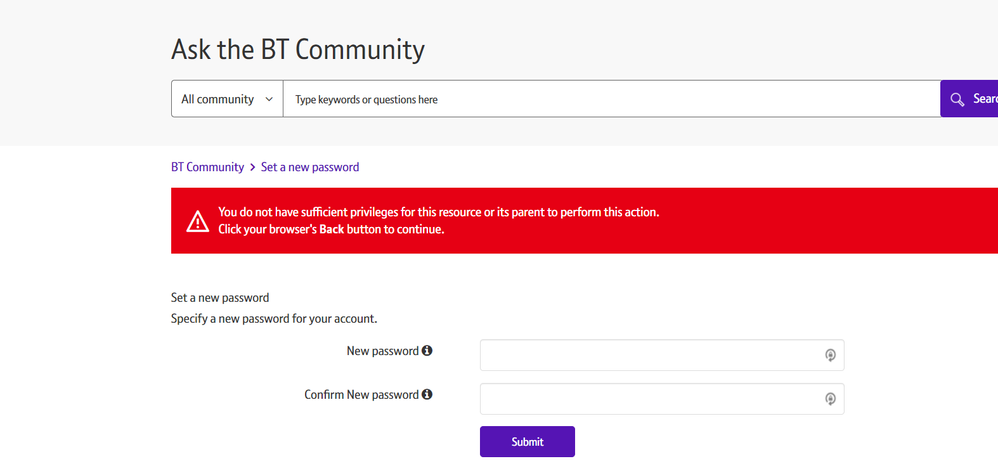Click the Confirm New password label text

pyautogui.click(x=361, y=395)
